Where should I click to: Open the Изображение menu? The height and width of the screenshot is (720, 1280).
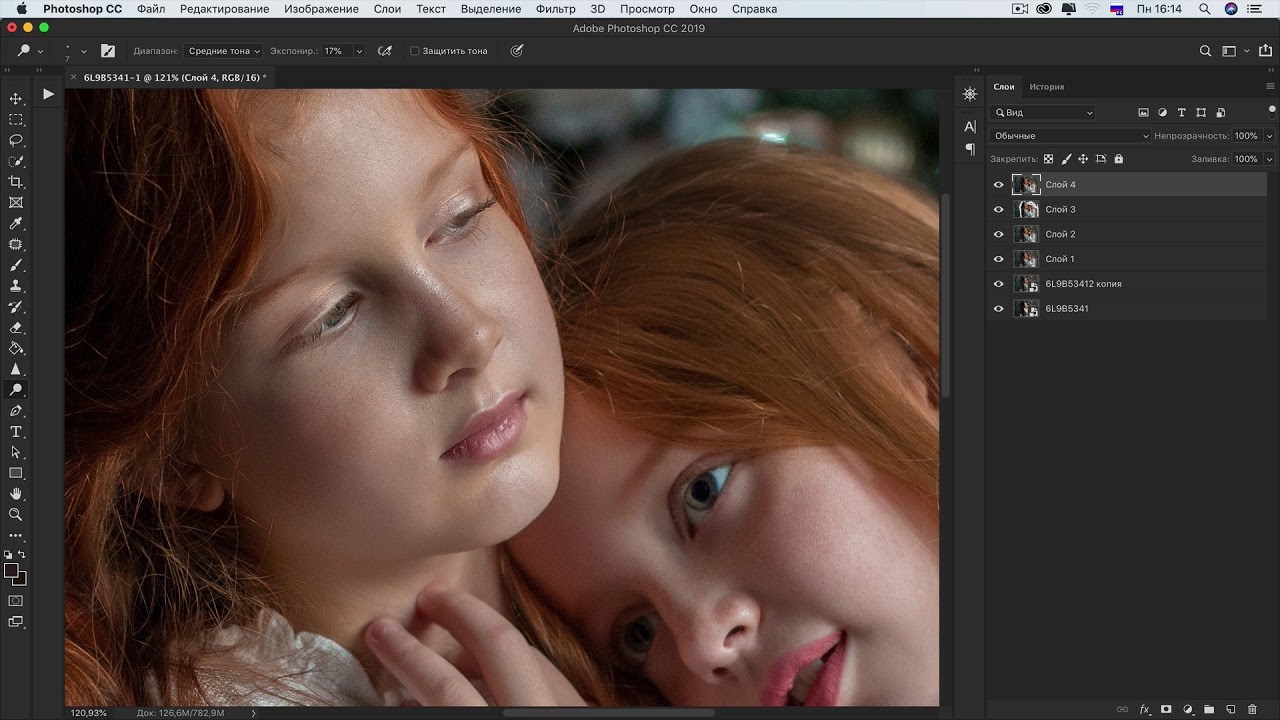tap(321, 9)
